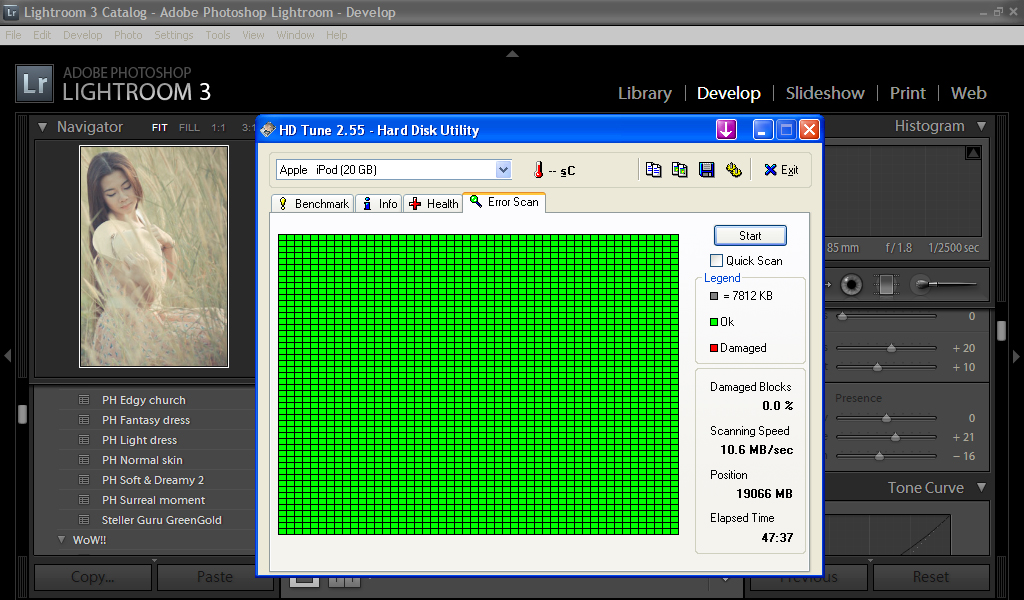This screenshot has height=600, width=1024.
Task: Switch to the Benchmark tab
Action: (x=312, y=203)
